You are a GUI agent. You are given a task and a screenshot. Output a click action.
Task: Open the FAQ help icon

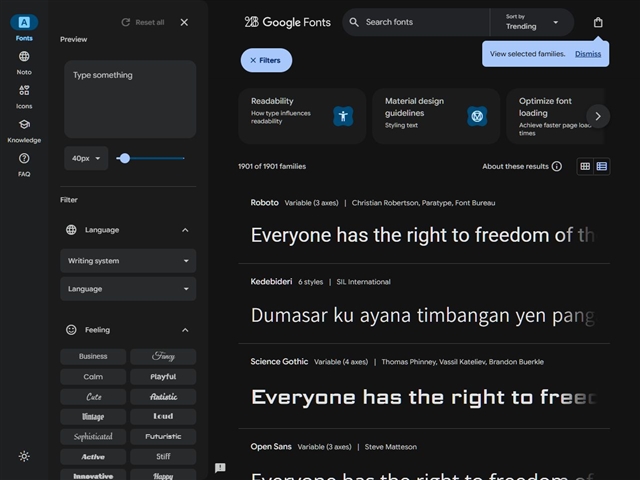pos(24,158)
